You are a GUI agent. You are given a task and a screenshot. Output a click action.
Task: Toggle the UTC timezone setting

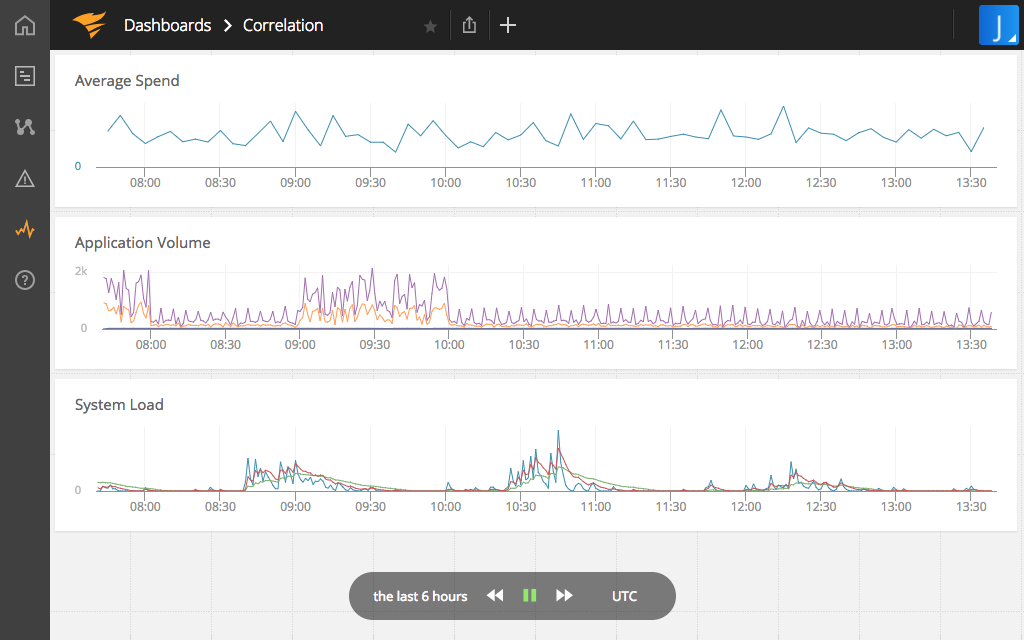624,595
